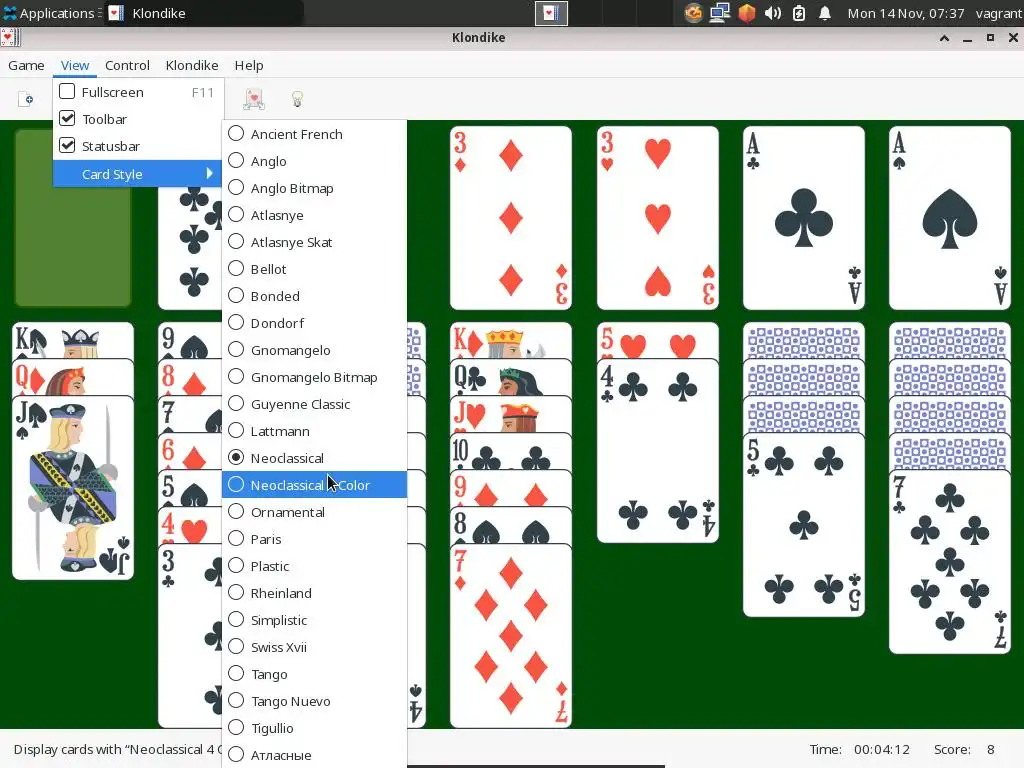Select Tango card style
This screenshot has width=1024, height=768.
click(x=314, y=674)
